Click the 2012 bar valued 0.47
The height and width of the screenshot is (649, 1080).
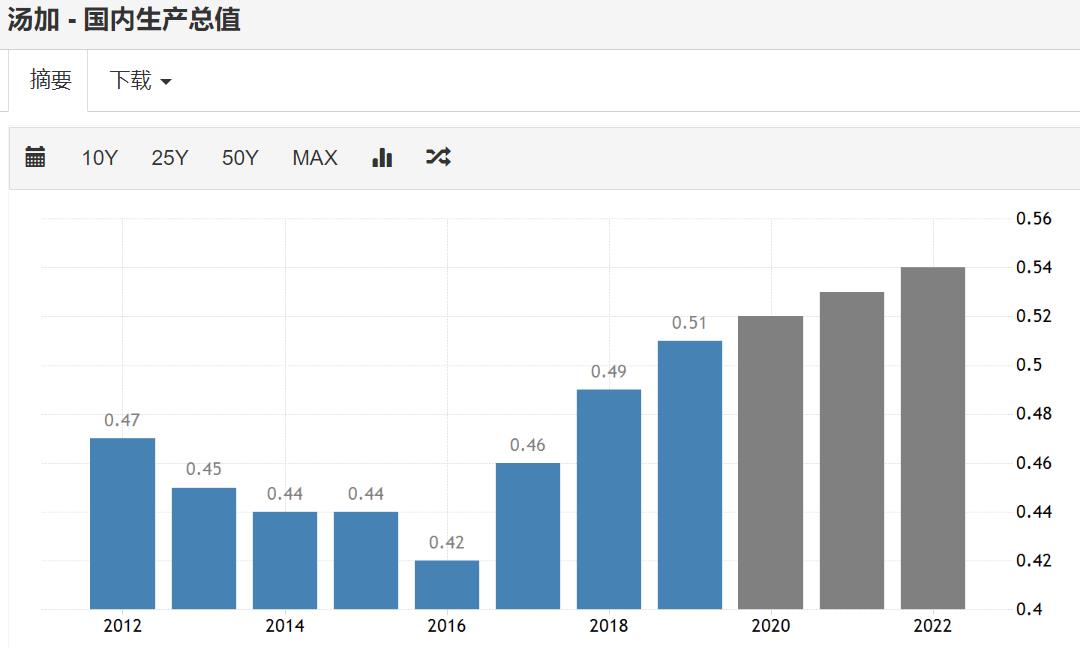pos(122,523)
